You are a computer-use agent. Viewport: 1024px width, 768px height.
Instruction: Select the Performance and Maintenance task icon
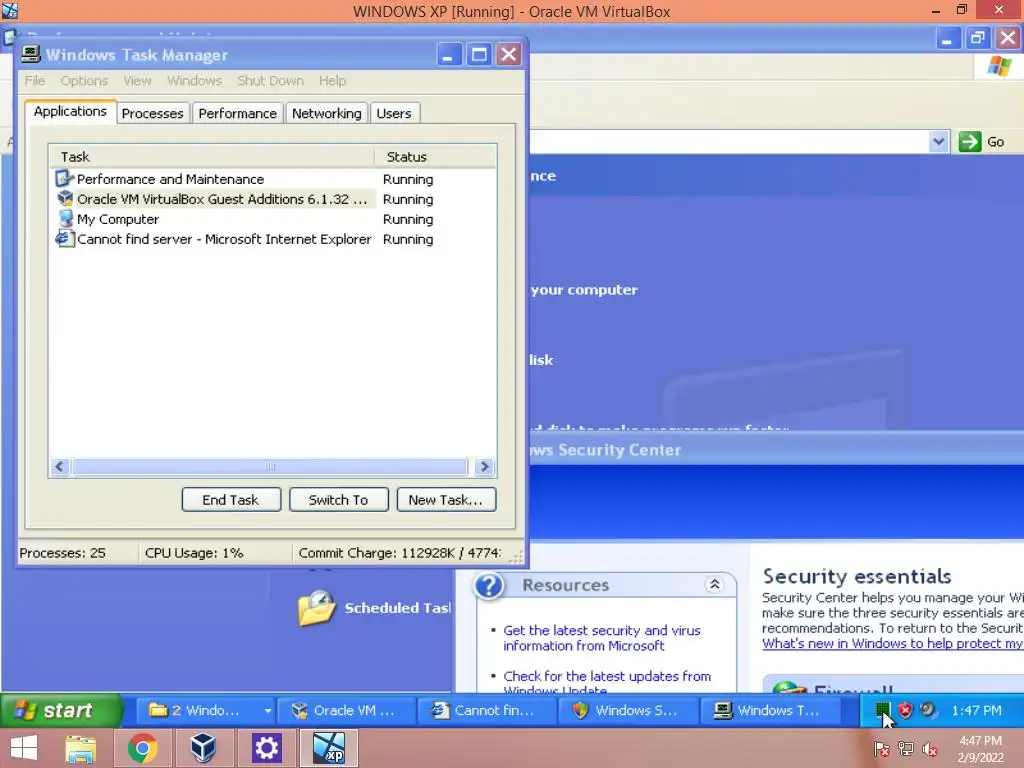(x=63, y=178)
